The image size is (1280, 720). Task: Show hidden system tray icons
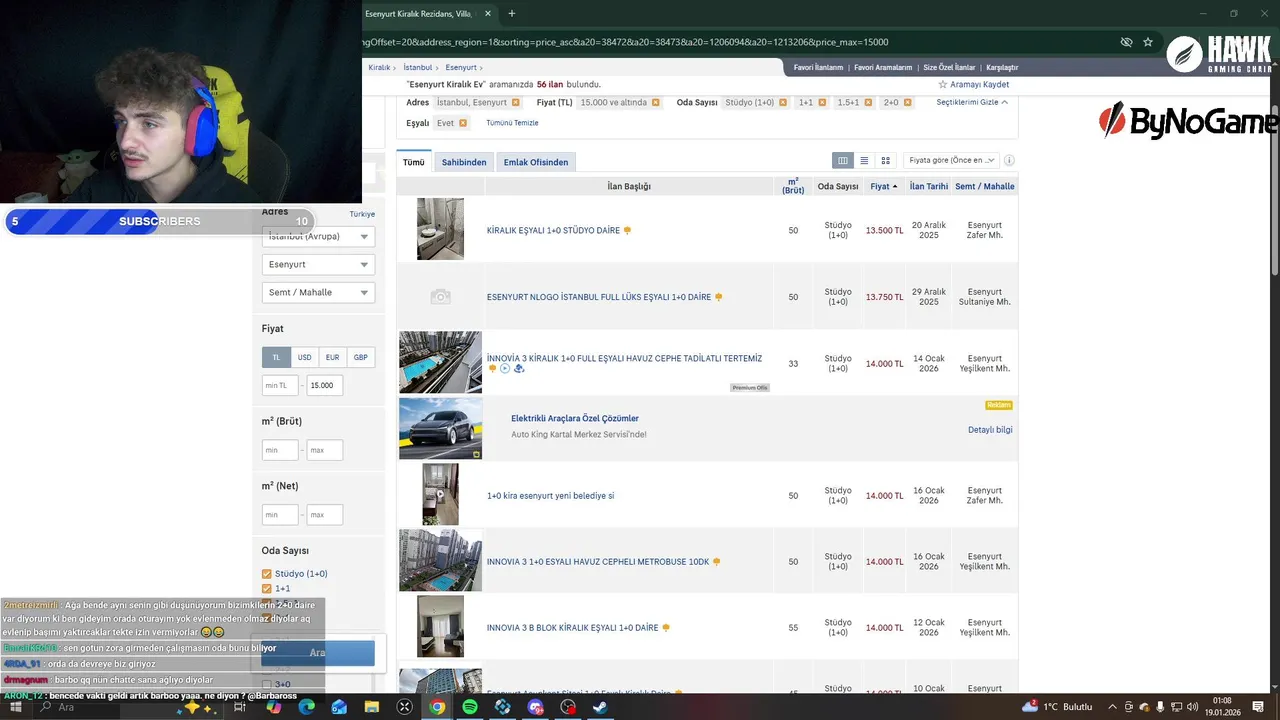click(1112, 707)
